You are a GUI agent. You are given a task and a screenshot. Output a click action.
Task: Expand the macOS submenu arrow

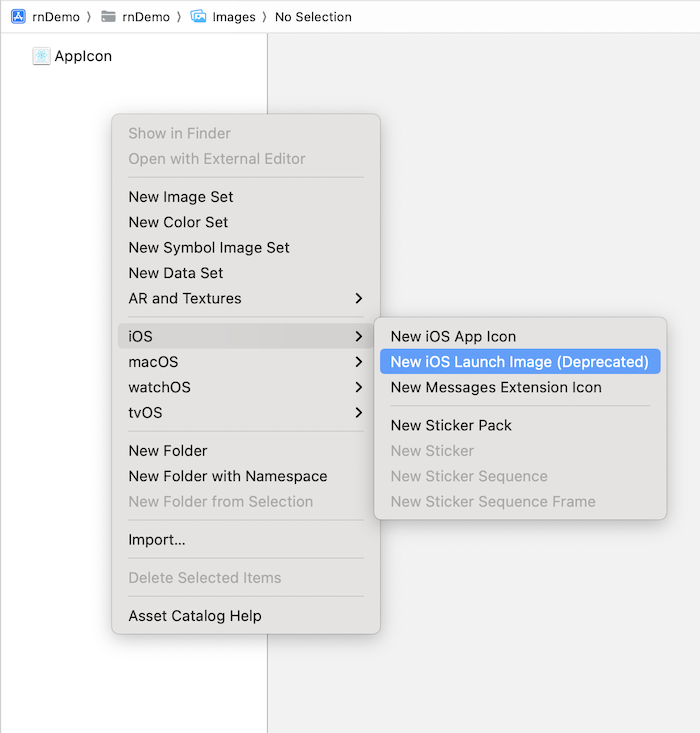click(x=358, y=362)
